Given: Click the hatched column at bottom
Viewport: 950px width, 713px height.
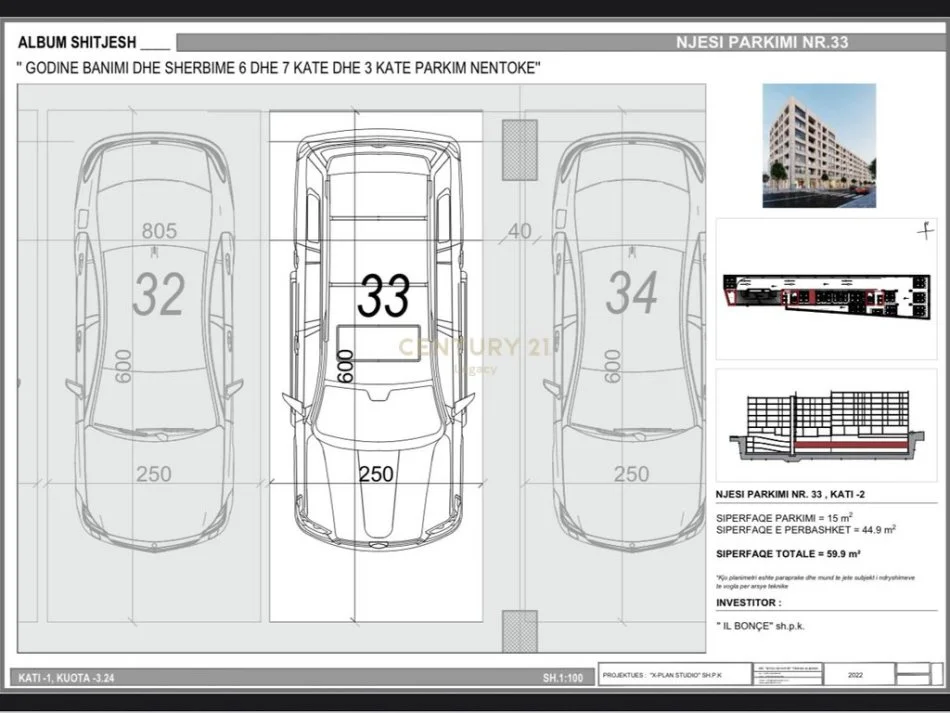Looking at the screenshot, I should click(x=519, y=631).
